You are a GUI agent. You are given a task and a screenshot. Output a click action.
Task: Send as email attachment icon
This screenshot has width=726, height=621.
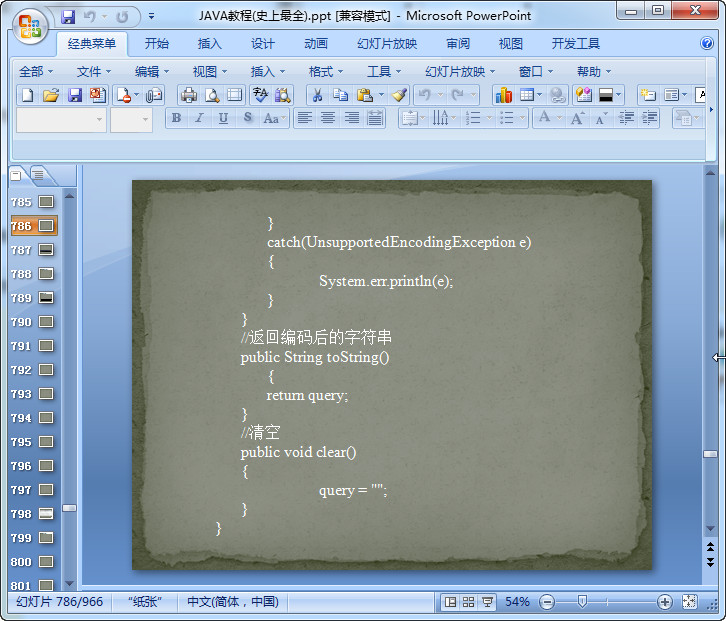[x=154, y=95]
